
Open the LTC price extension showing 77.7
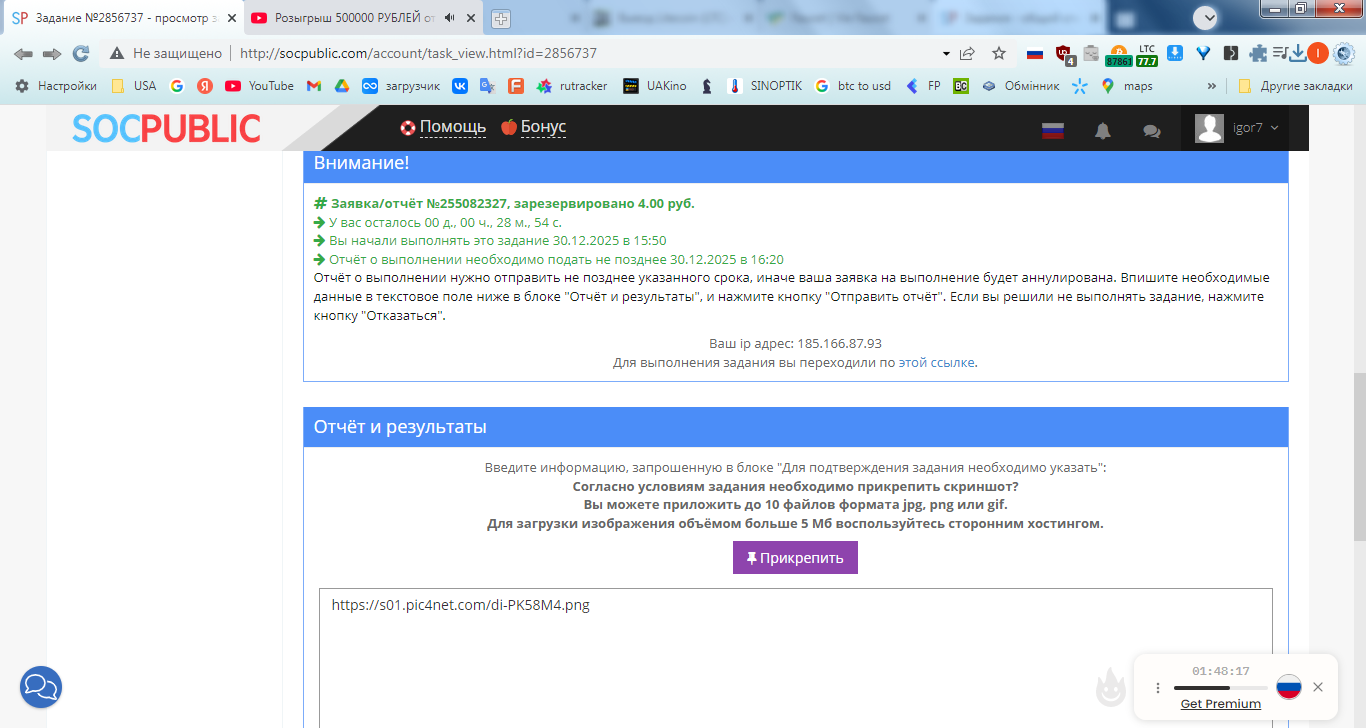click(x=1147, y=55)
